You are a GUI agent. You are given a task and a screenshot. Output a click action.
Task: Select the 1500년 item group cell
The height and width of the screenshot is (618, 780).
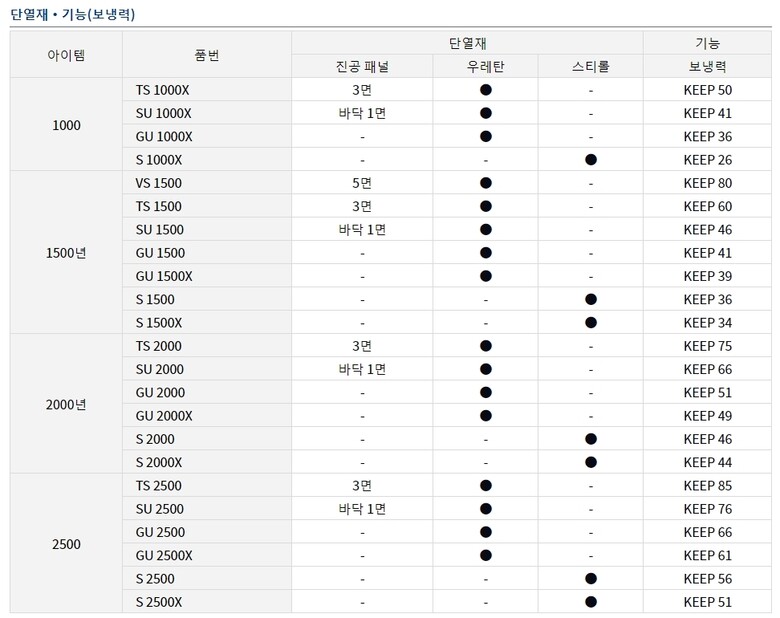(66, 253)
